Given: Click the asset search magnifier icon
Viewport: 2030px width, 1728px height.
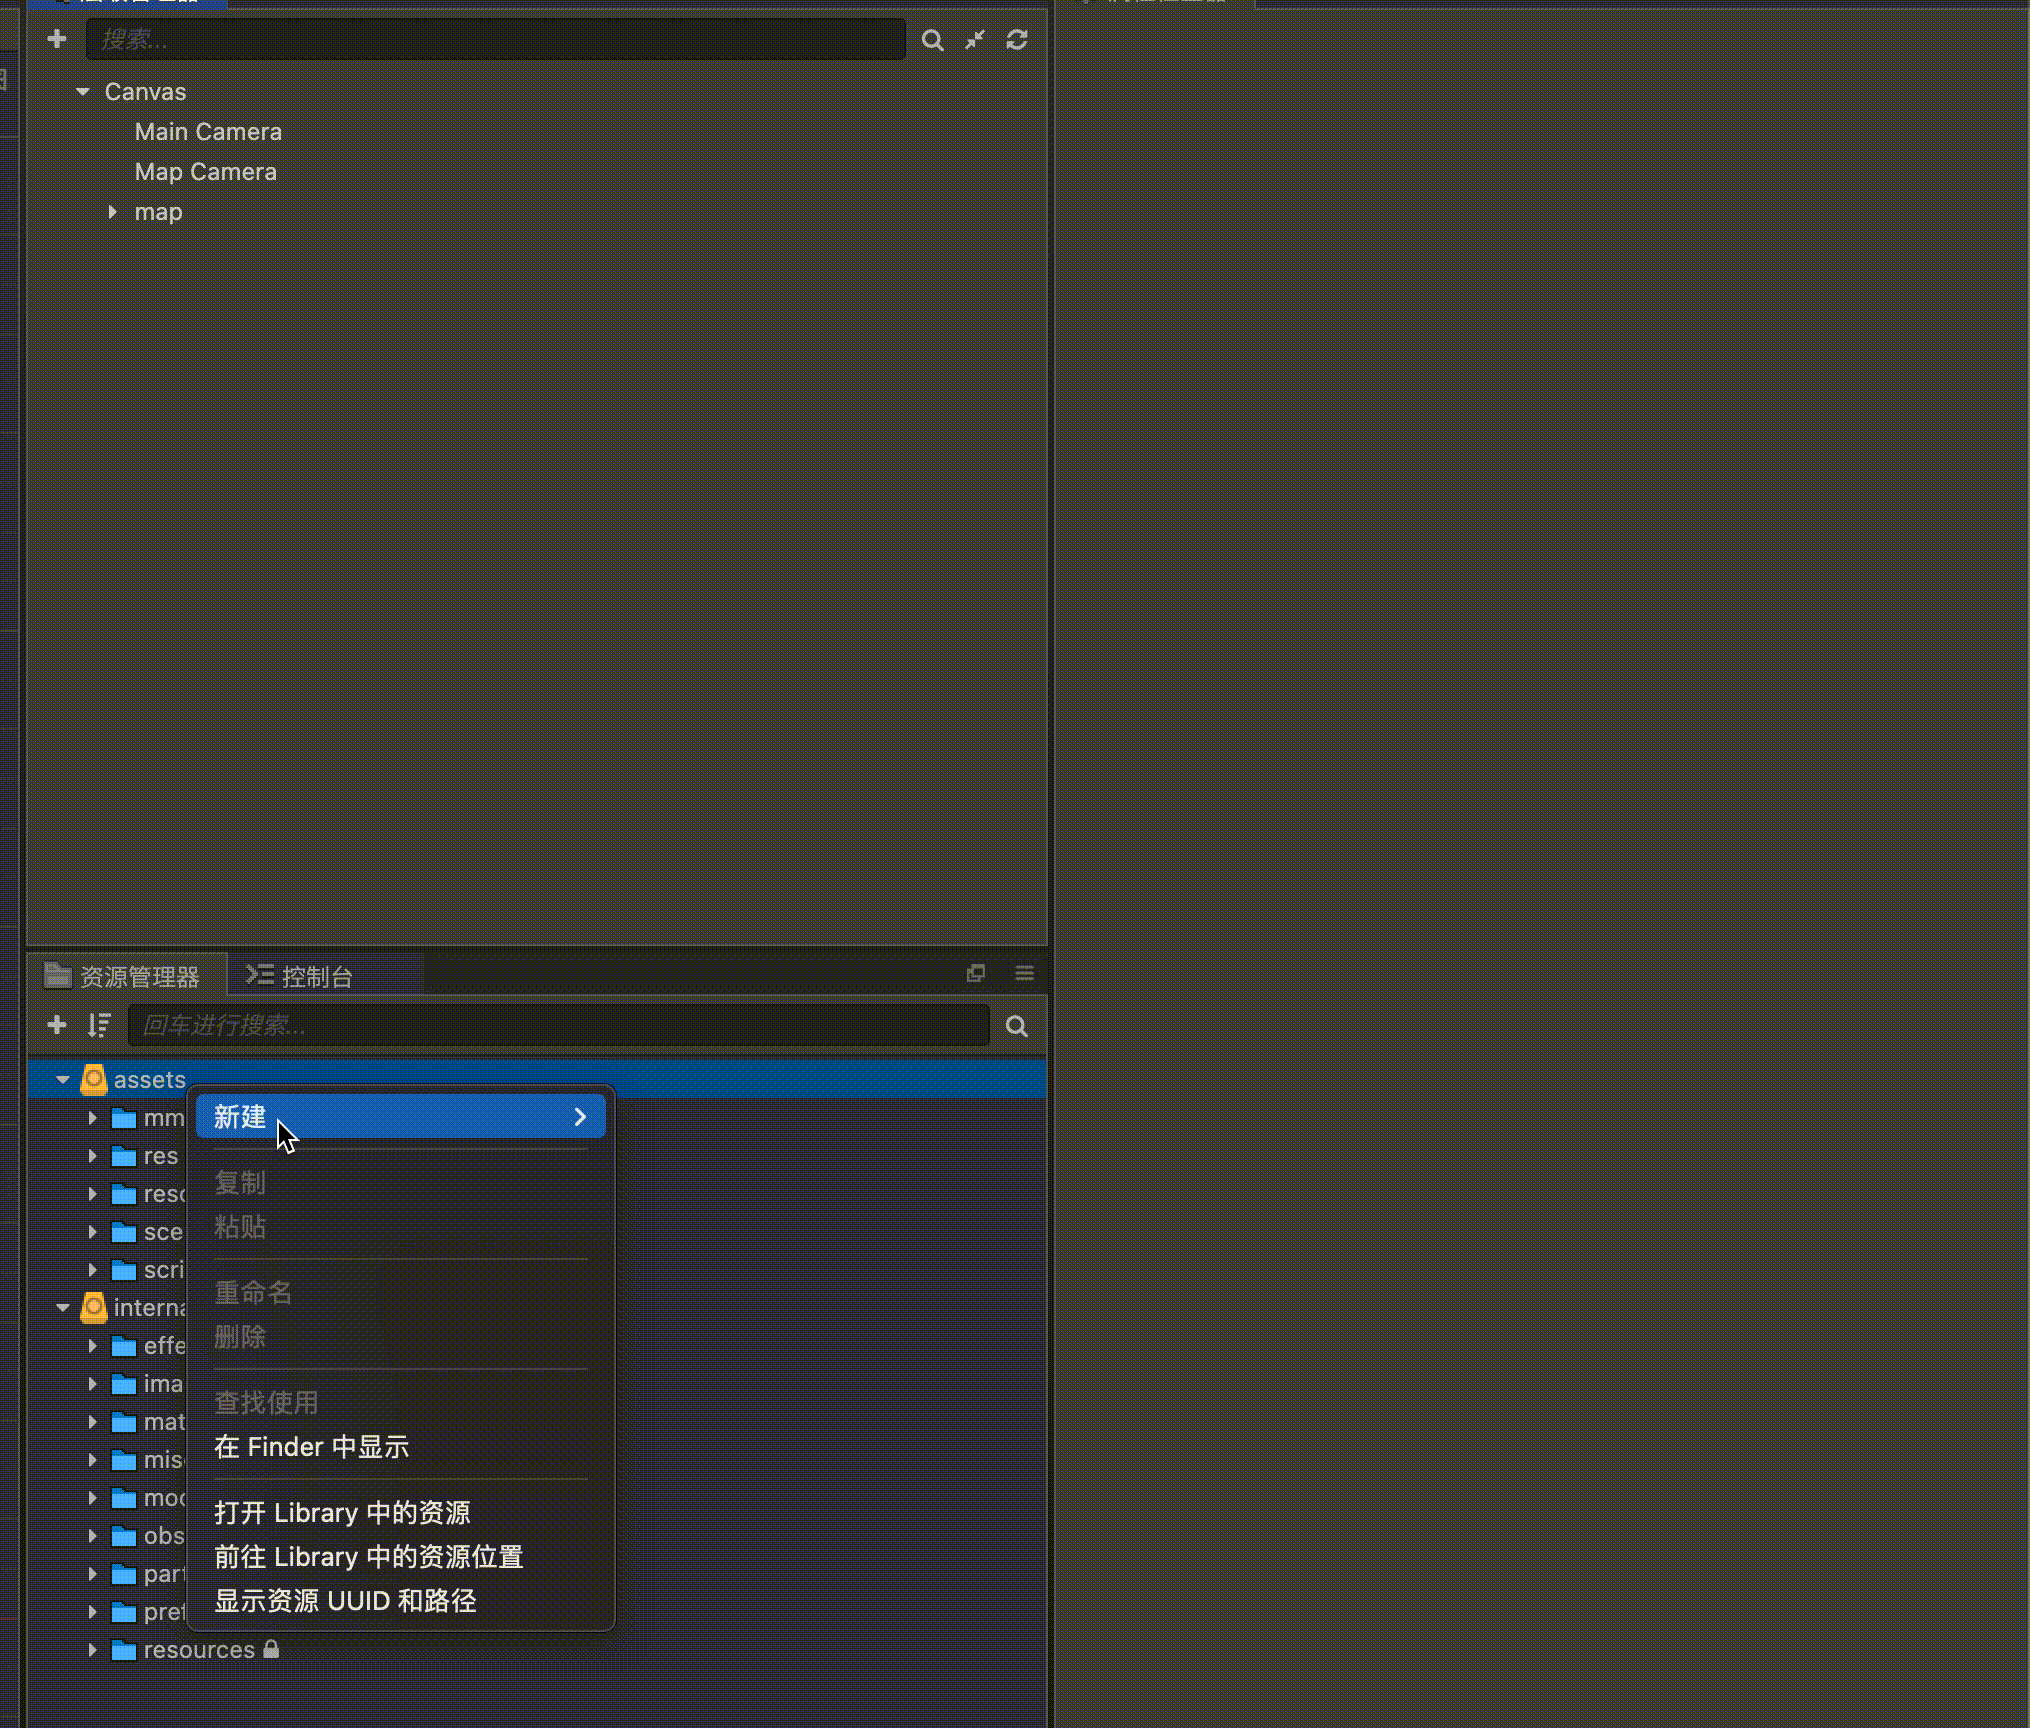Looking at the screenshot, I should pyautogui.click(x=1017, y=1026).
